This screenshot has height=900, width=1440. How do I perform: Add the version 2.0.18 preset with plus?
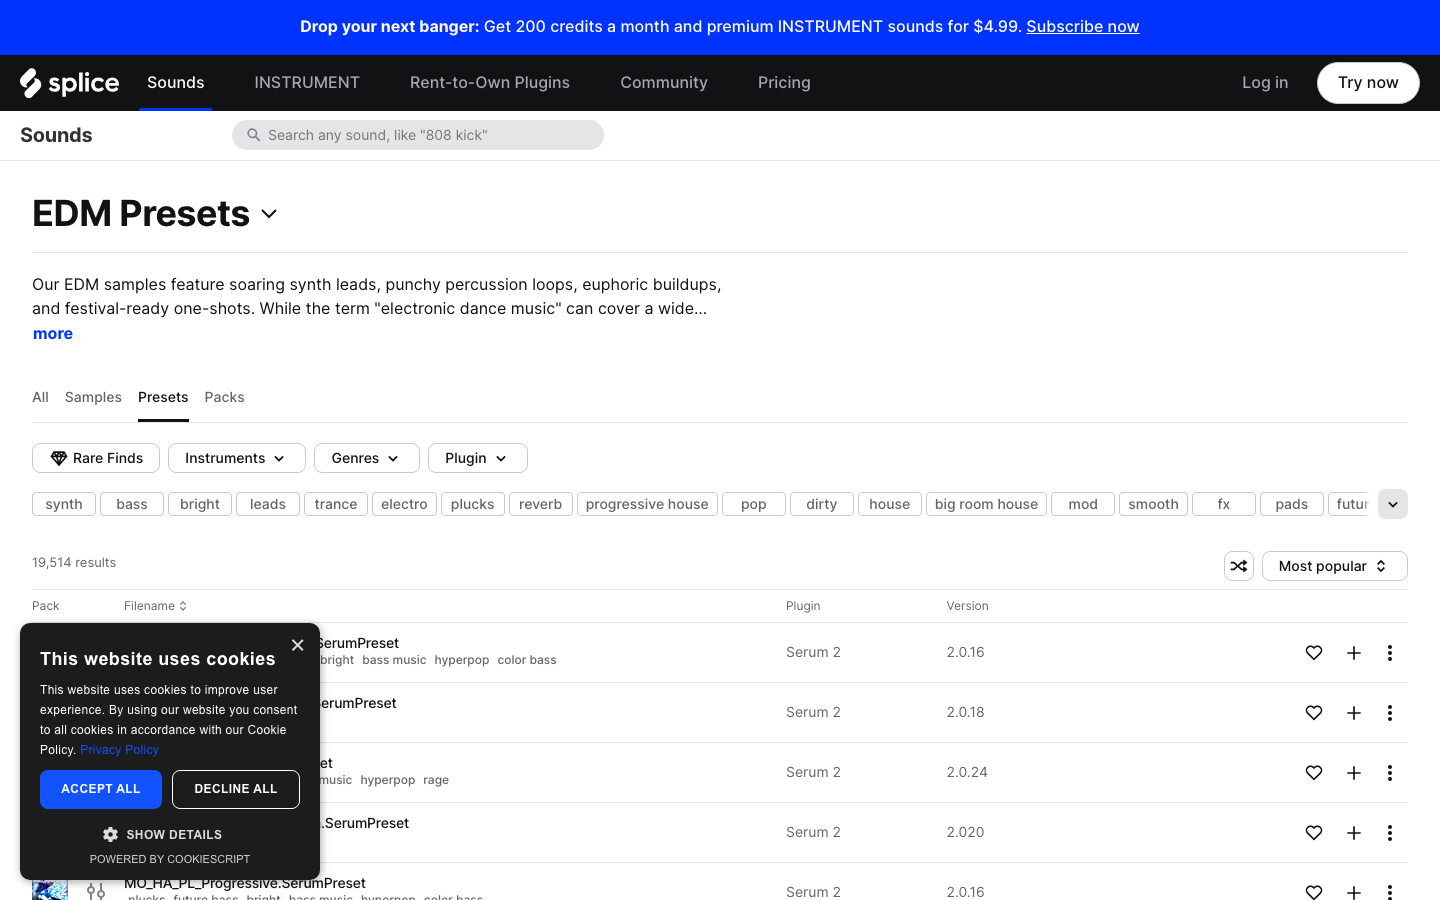coord(1354,713)
